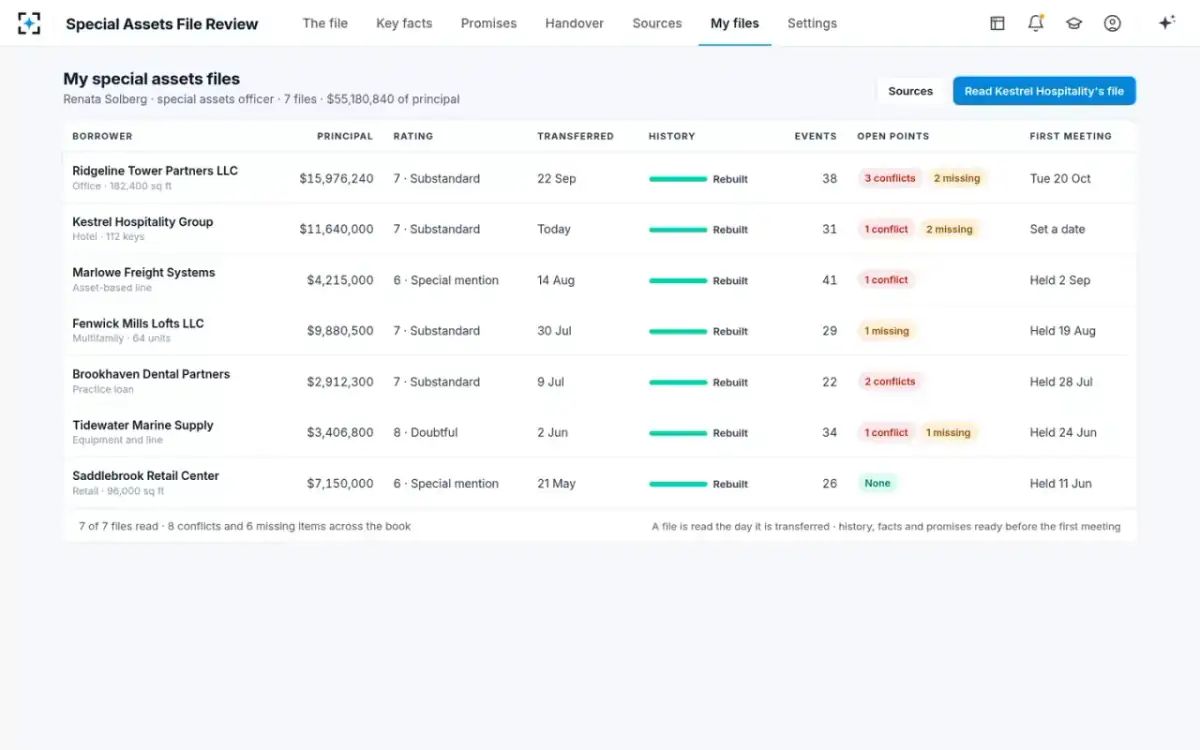Click the History column header

672,136
